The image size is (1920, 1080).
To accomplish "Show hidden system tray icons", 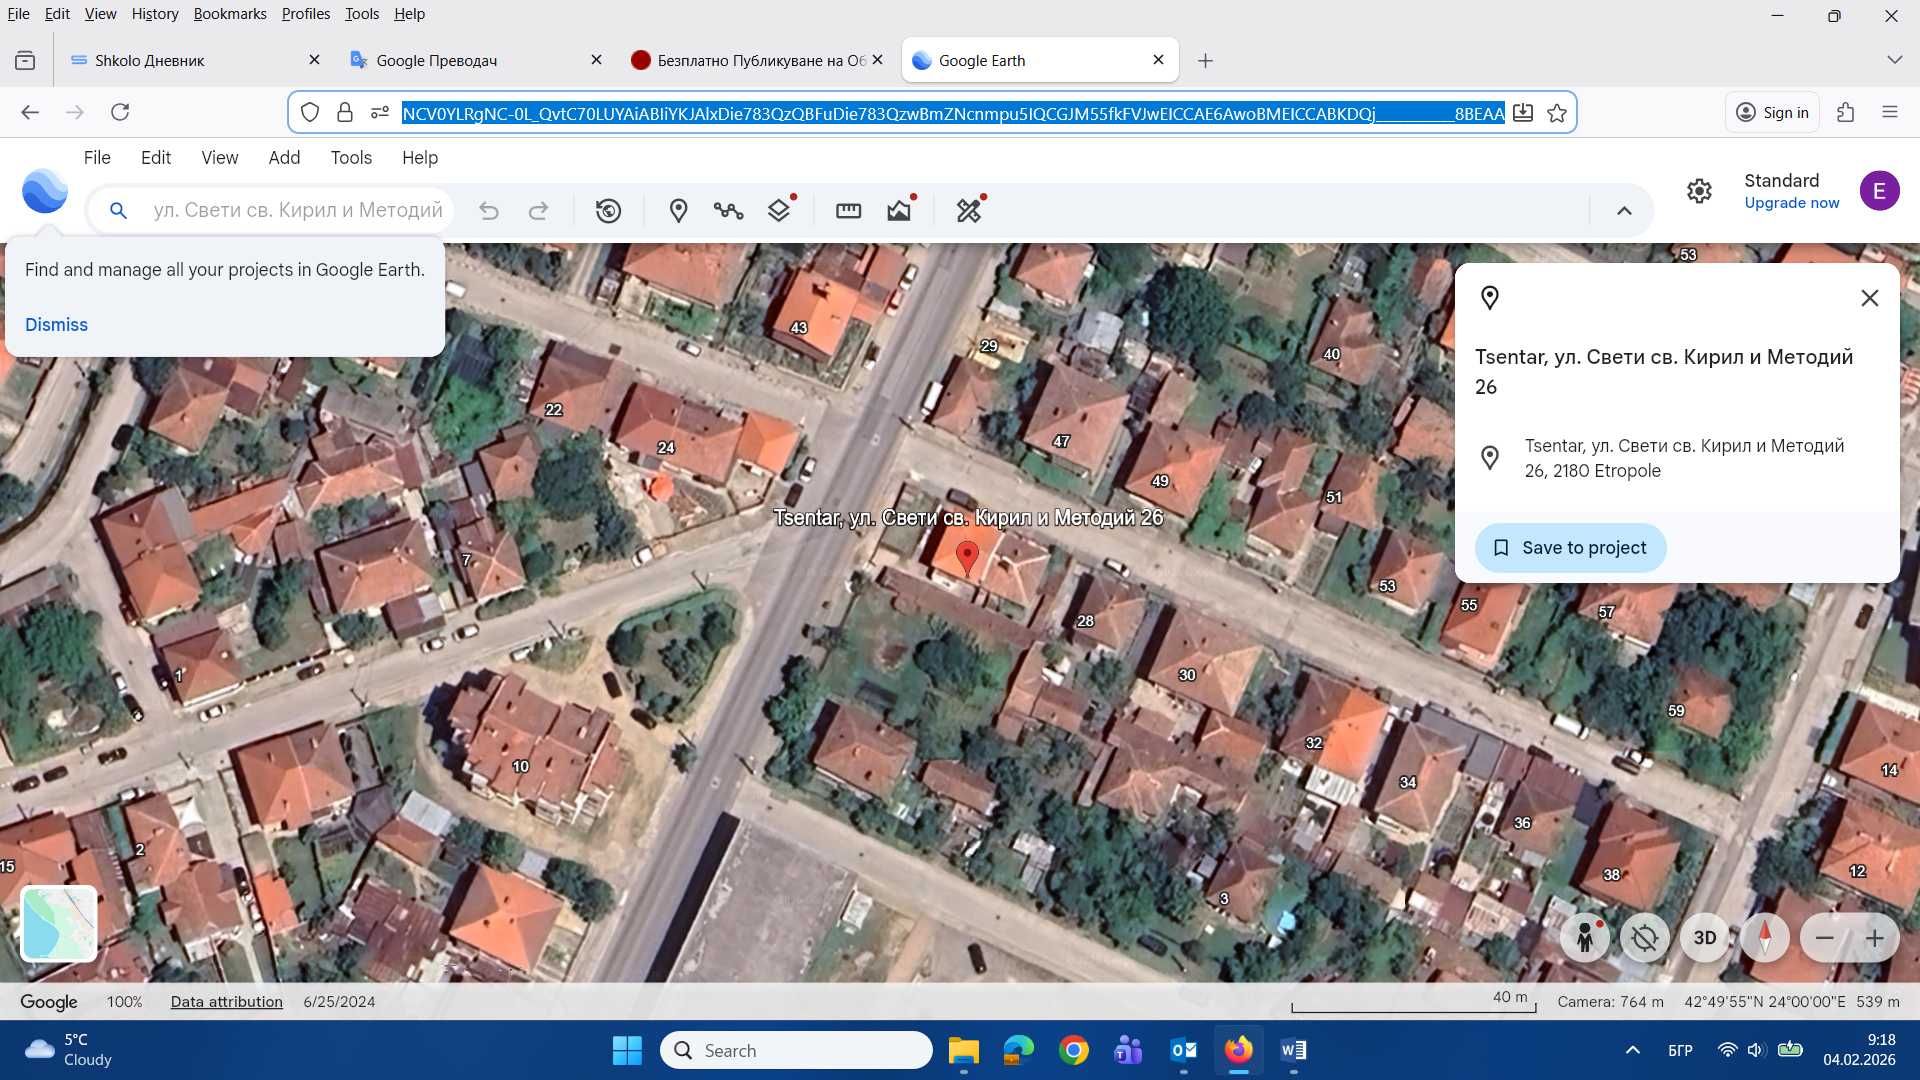I will (1632, 1050).
